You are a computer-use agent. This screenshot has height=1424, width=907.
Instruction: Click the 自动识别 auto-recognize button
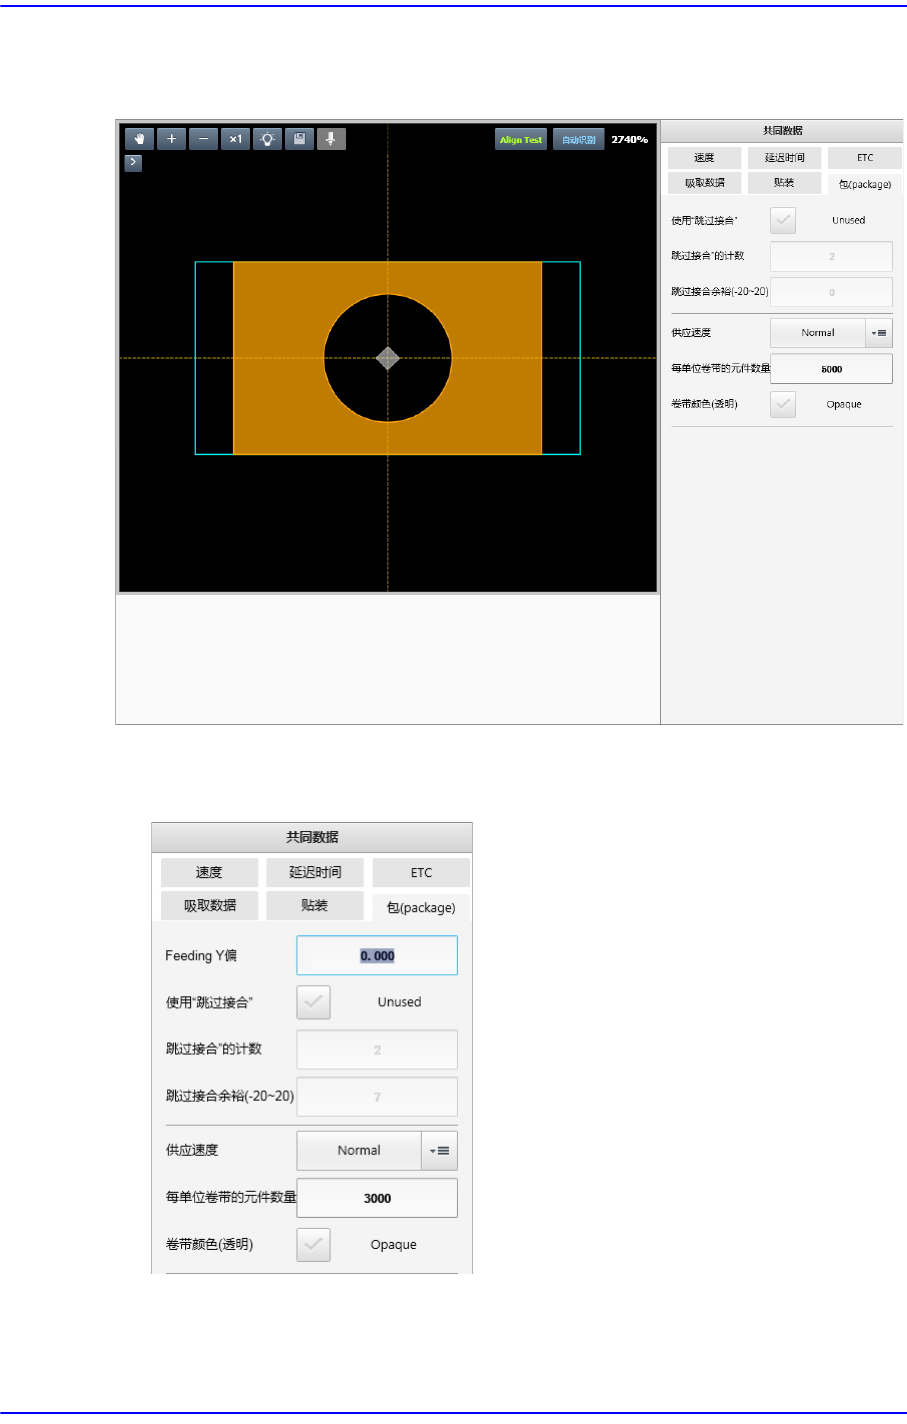[579, 140]
